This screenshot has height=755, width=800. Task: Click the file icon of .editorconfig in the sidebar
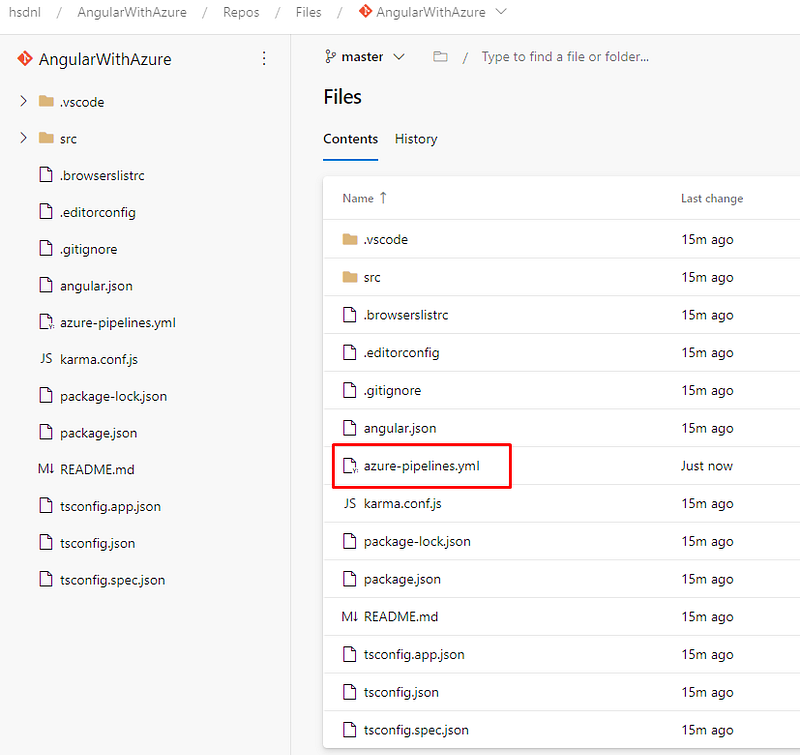[x=46, y=212]
